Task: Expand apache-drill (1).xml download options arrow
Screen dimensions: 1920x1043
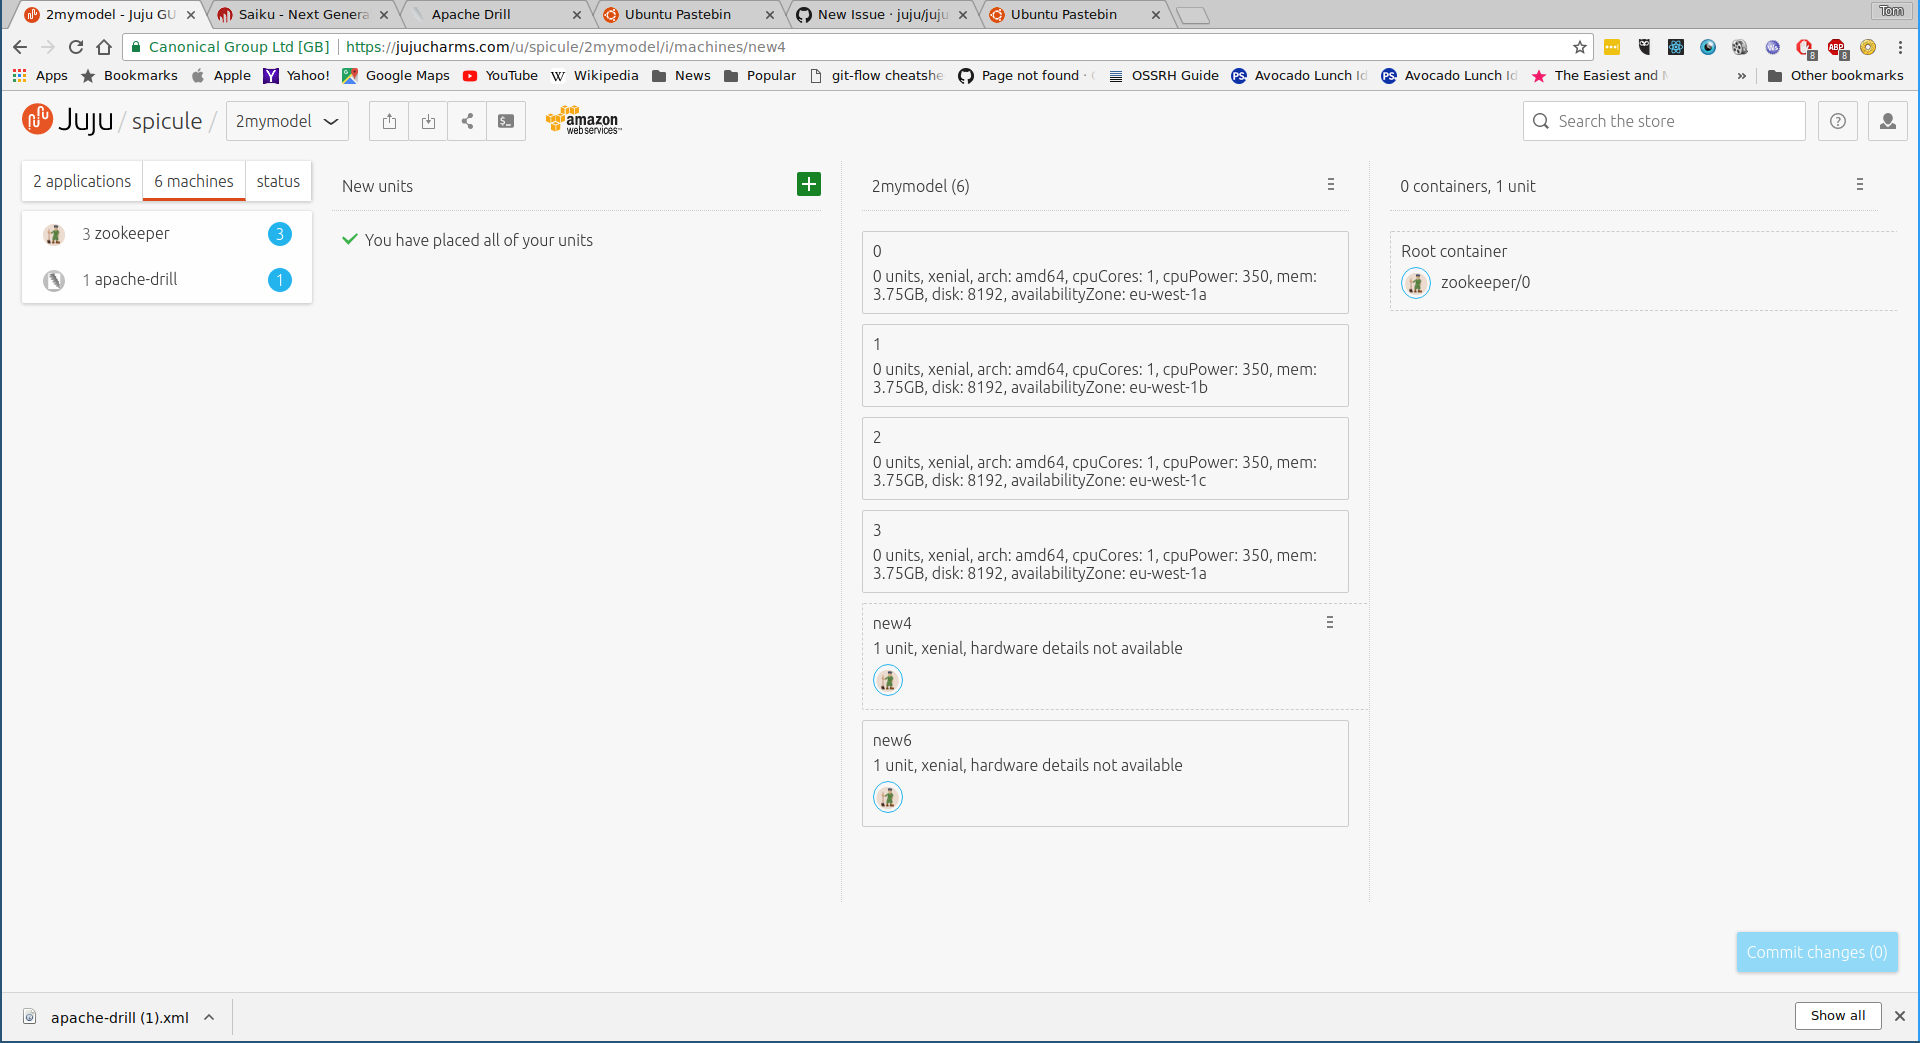Action: [209, 1017]
